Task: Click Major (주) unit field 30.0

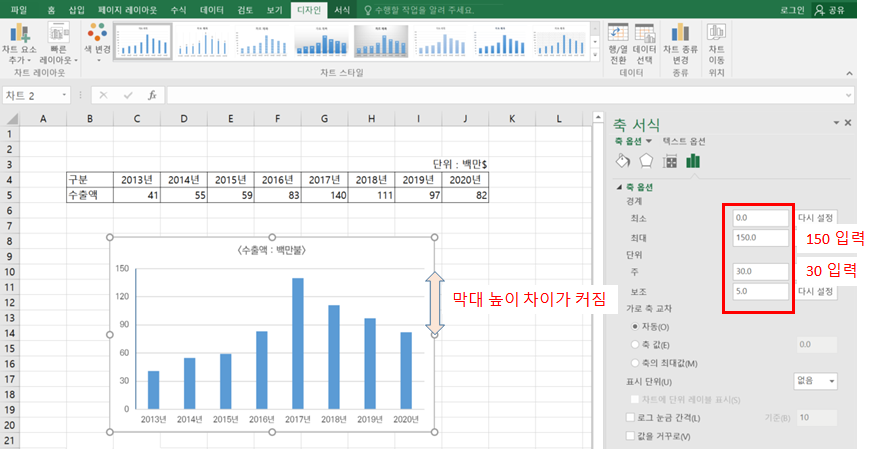Action: pos(761,271)
